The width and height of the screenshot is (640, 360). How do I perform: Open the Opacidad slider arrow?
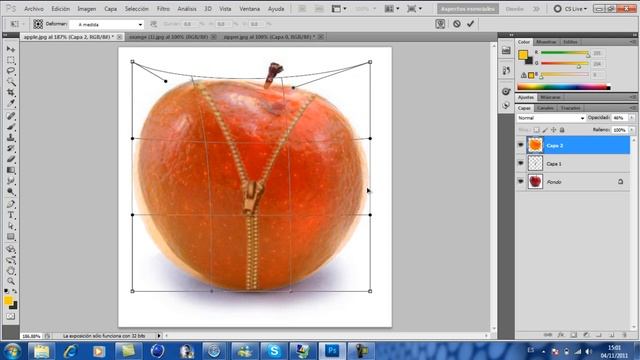[631, 118]
